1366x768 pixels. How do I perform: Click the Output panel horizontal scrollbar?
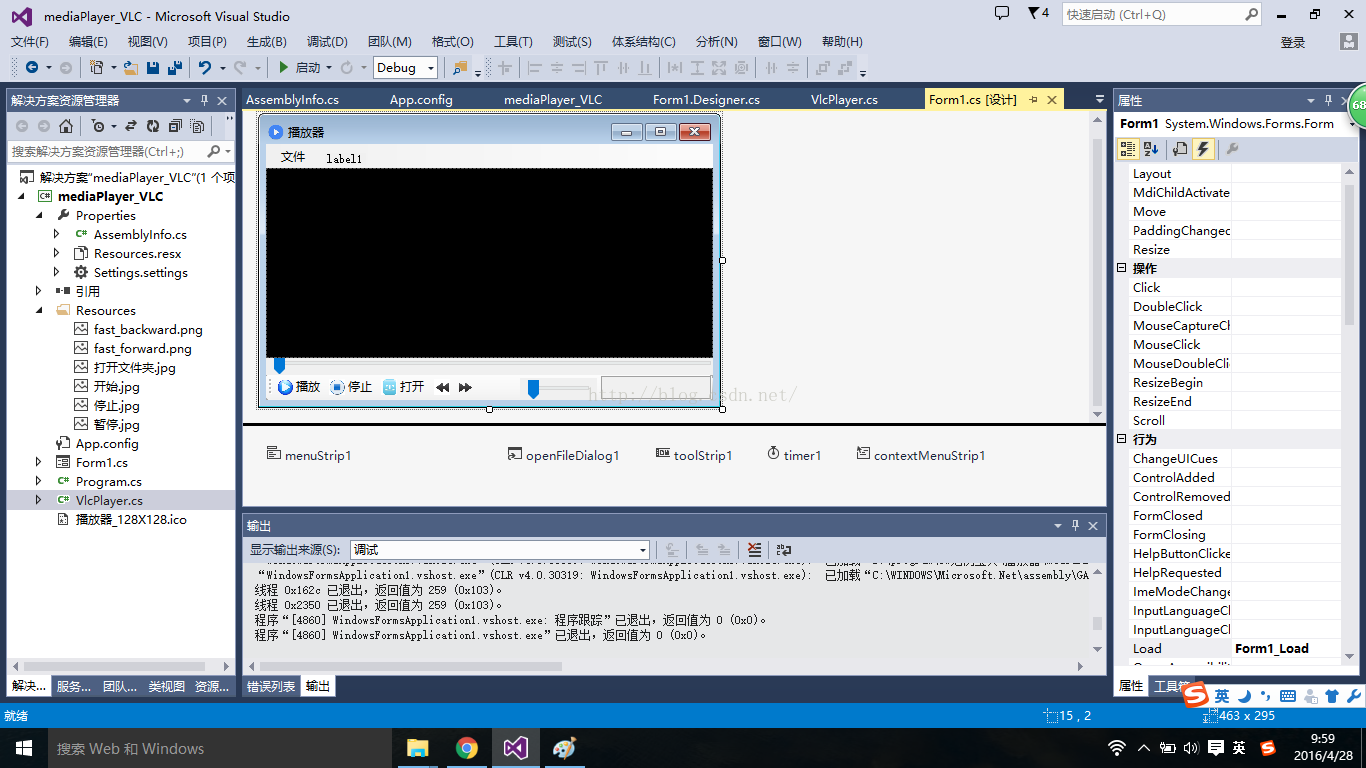(x=667, y=665)
